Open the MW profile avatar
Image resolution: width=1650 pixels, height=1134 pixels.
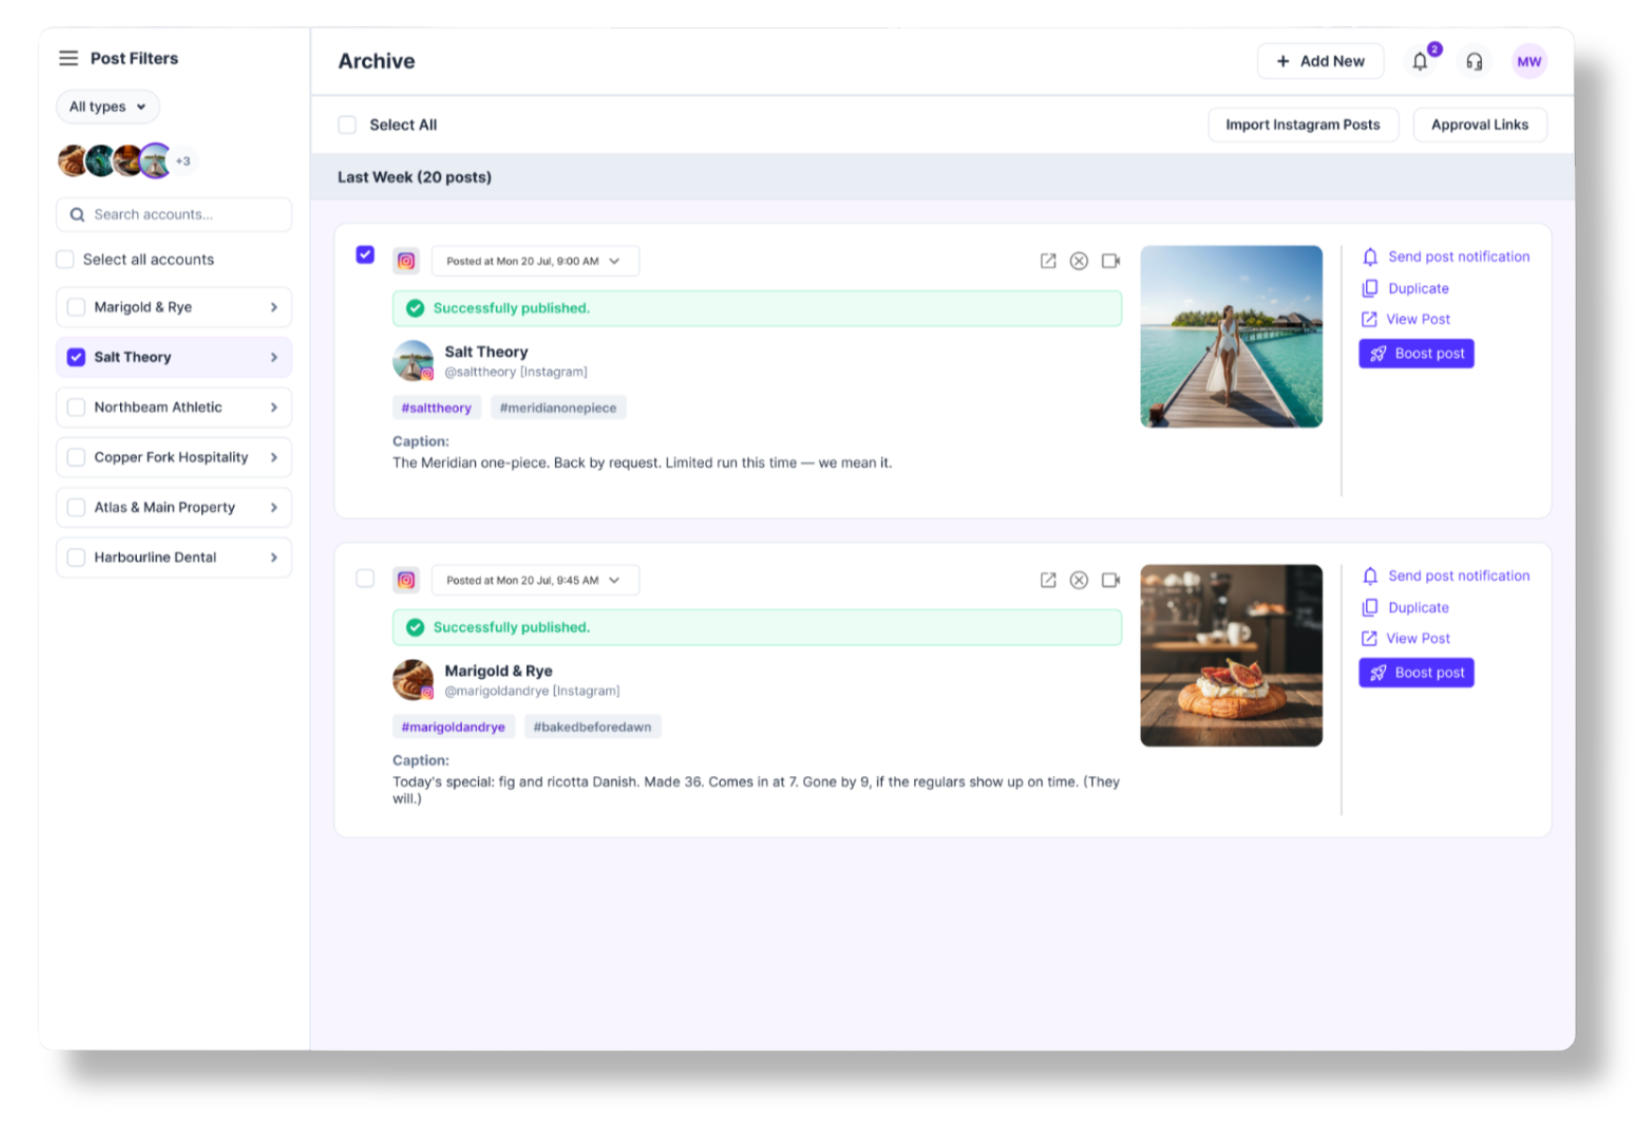coord(1529,61)
